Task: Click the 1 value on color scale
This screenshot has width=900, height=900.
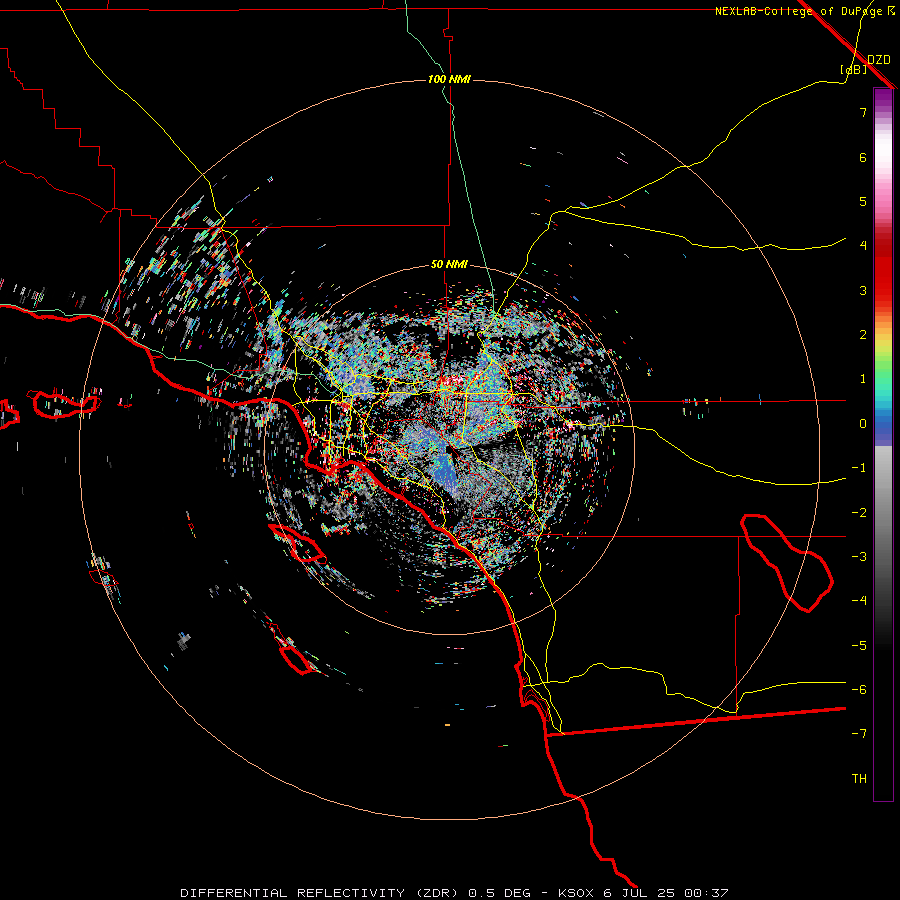Action: point(863,379)
